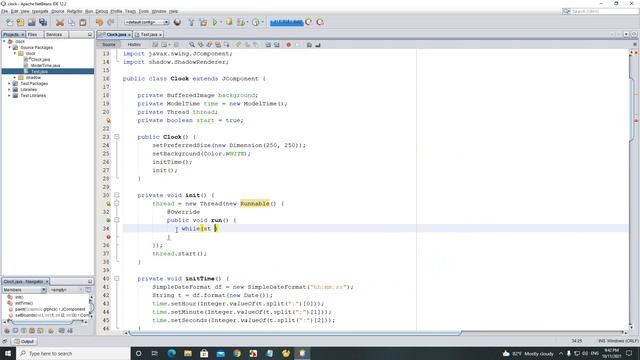Open File Explorer from taskbar
This screenshot has height=360, width=640.
[x=188, y=353]
